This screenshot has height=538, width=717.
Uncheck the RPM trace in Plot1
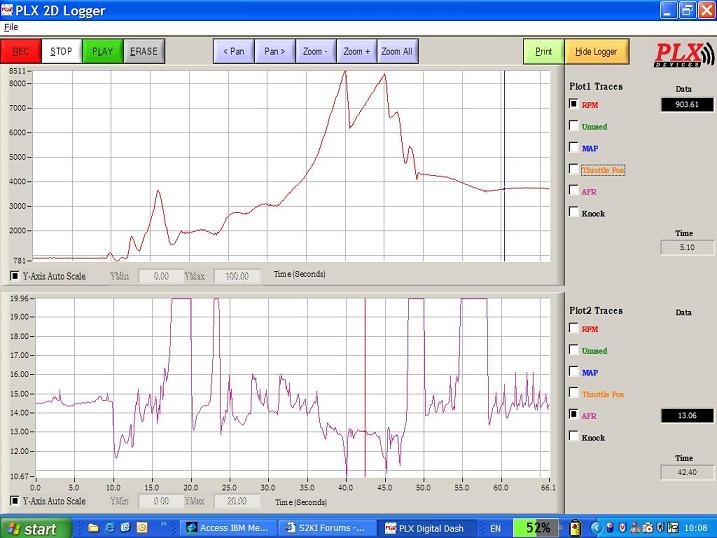click(573, 104)
